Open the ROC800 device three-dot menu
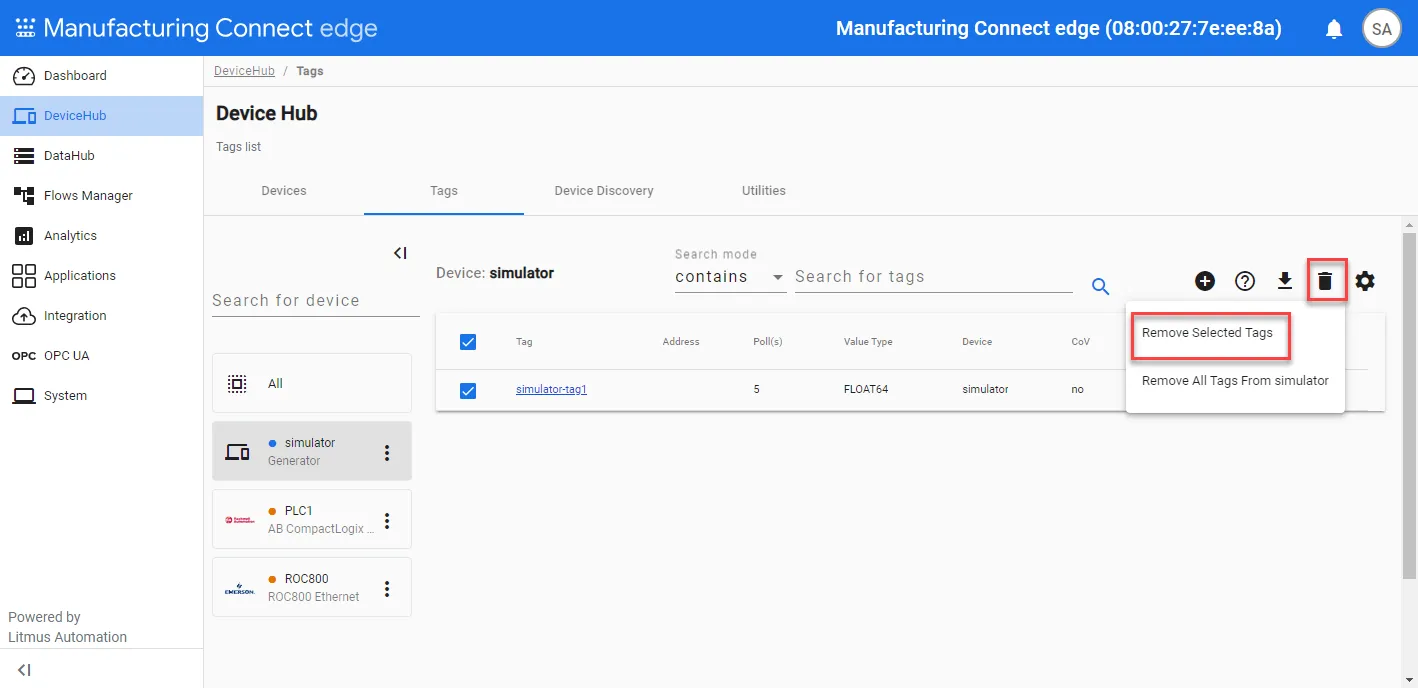The image size is (1418, 688). click(387, 589)
